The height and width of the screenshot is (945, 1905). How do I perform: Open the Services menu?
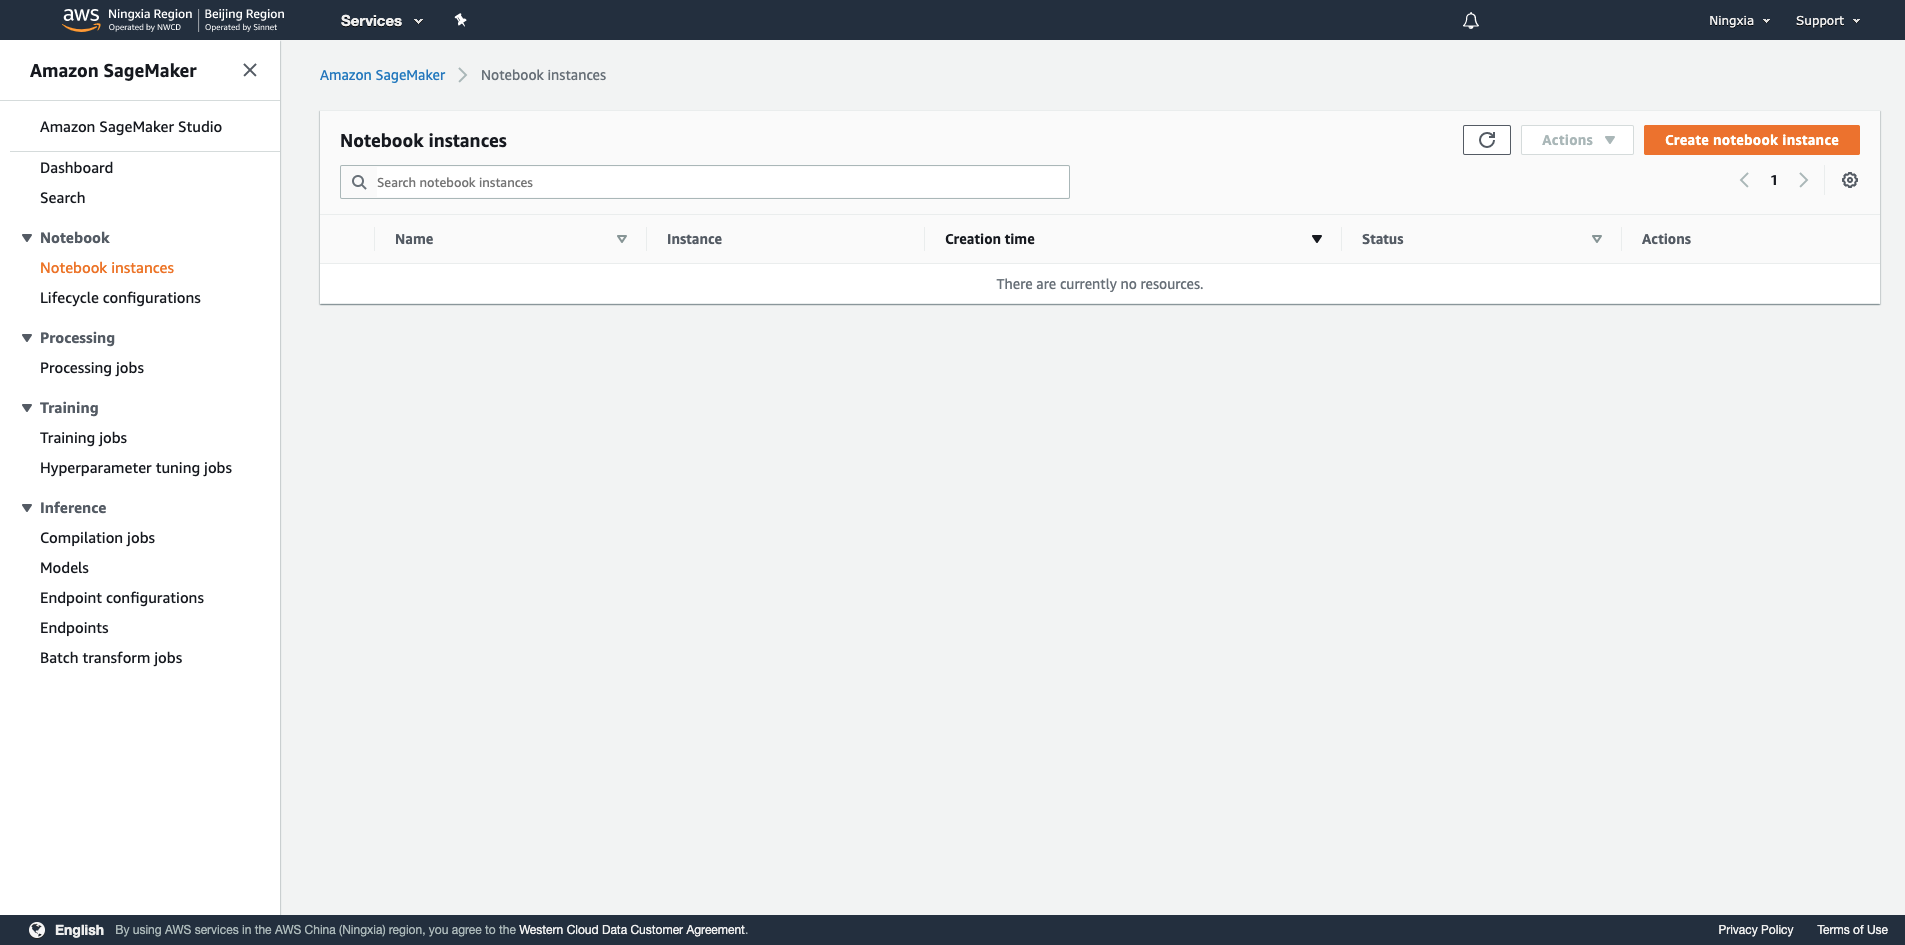[x=381, y=20]
